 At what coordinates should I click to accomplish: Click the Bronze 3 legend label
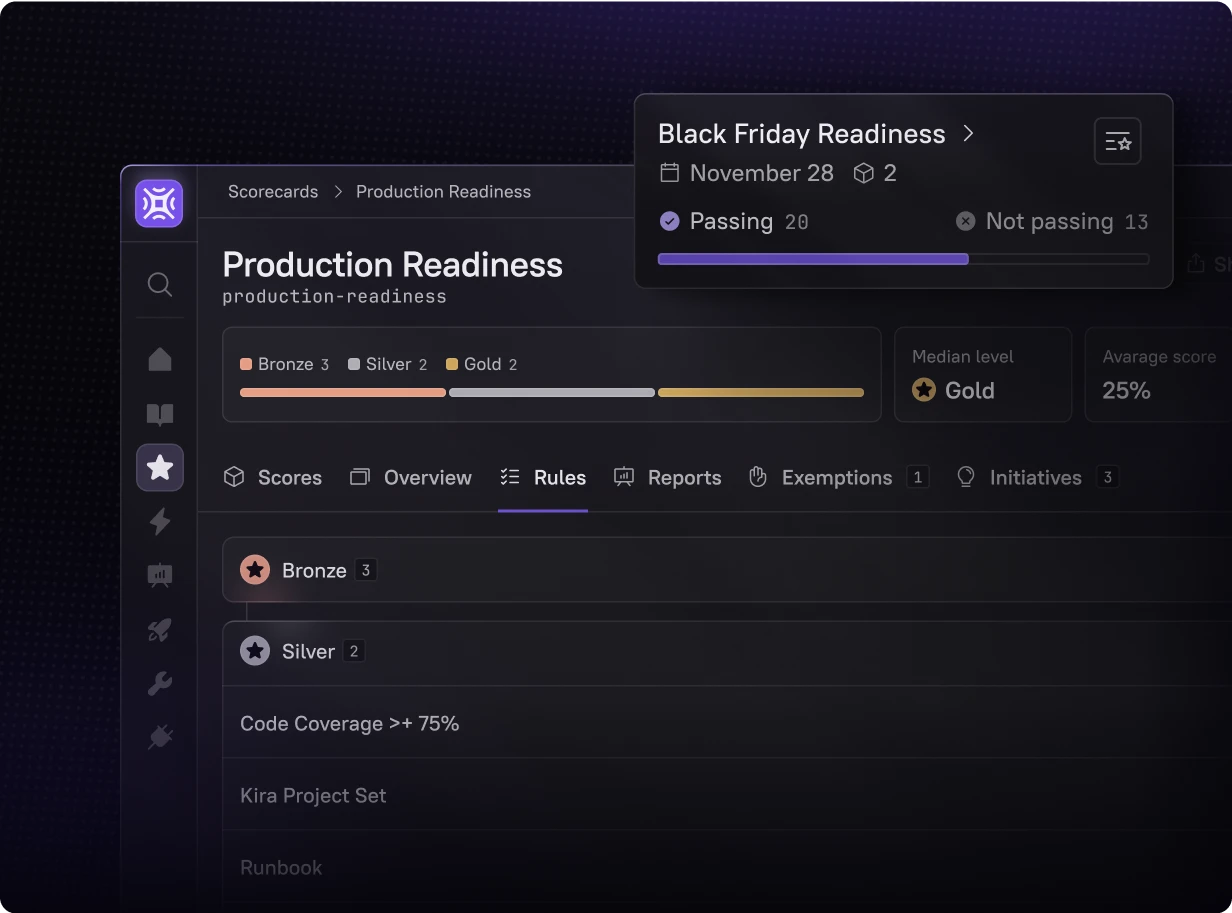pyautogui.click(x=285, y=364)
